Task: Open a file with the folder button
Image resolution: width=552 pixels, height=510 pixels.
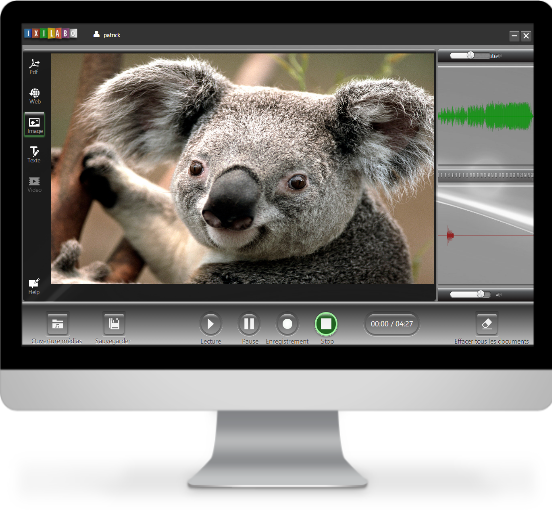Action: 58,324
